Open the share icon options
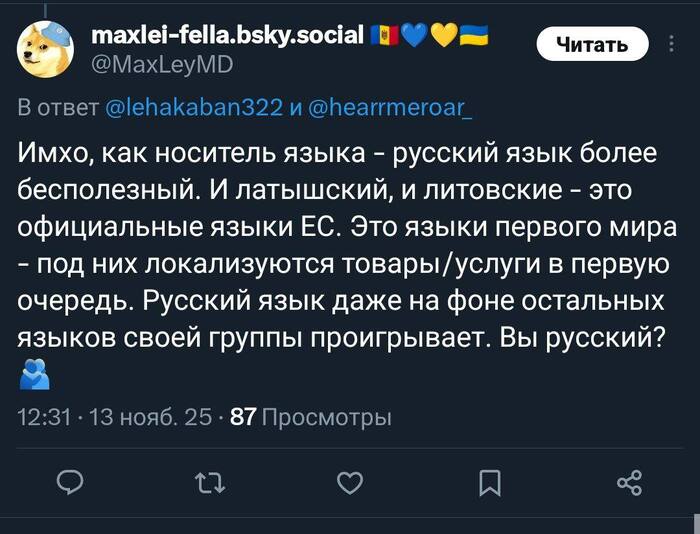Image resolution: width=700 pixels, height=534 pixels. 629,484
